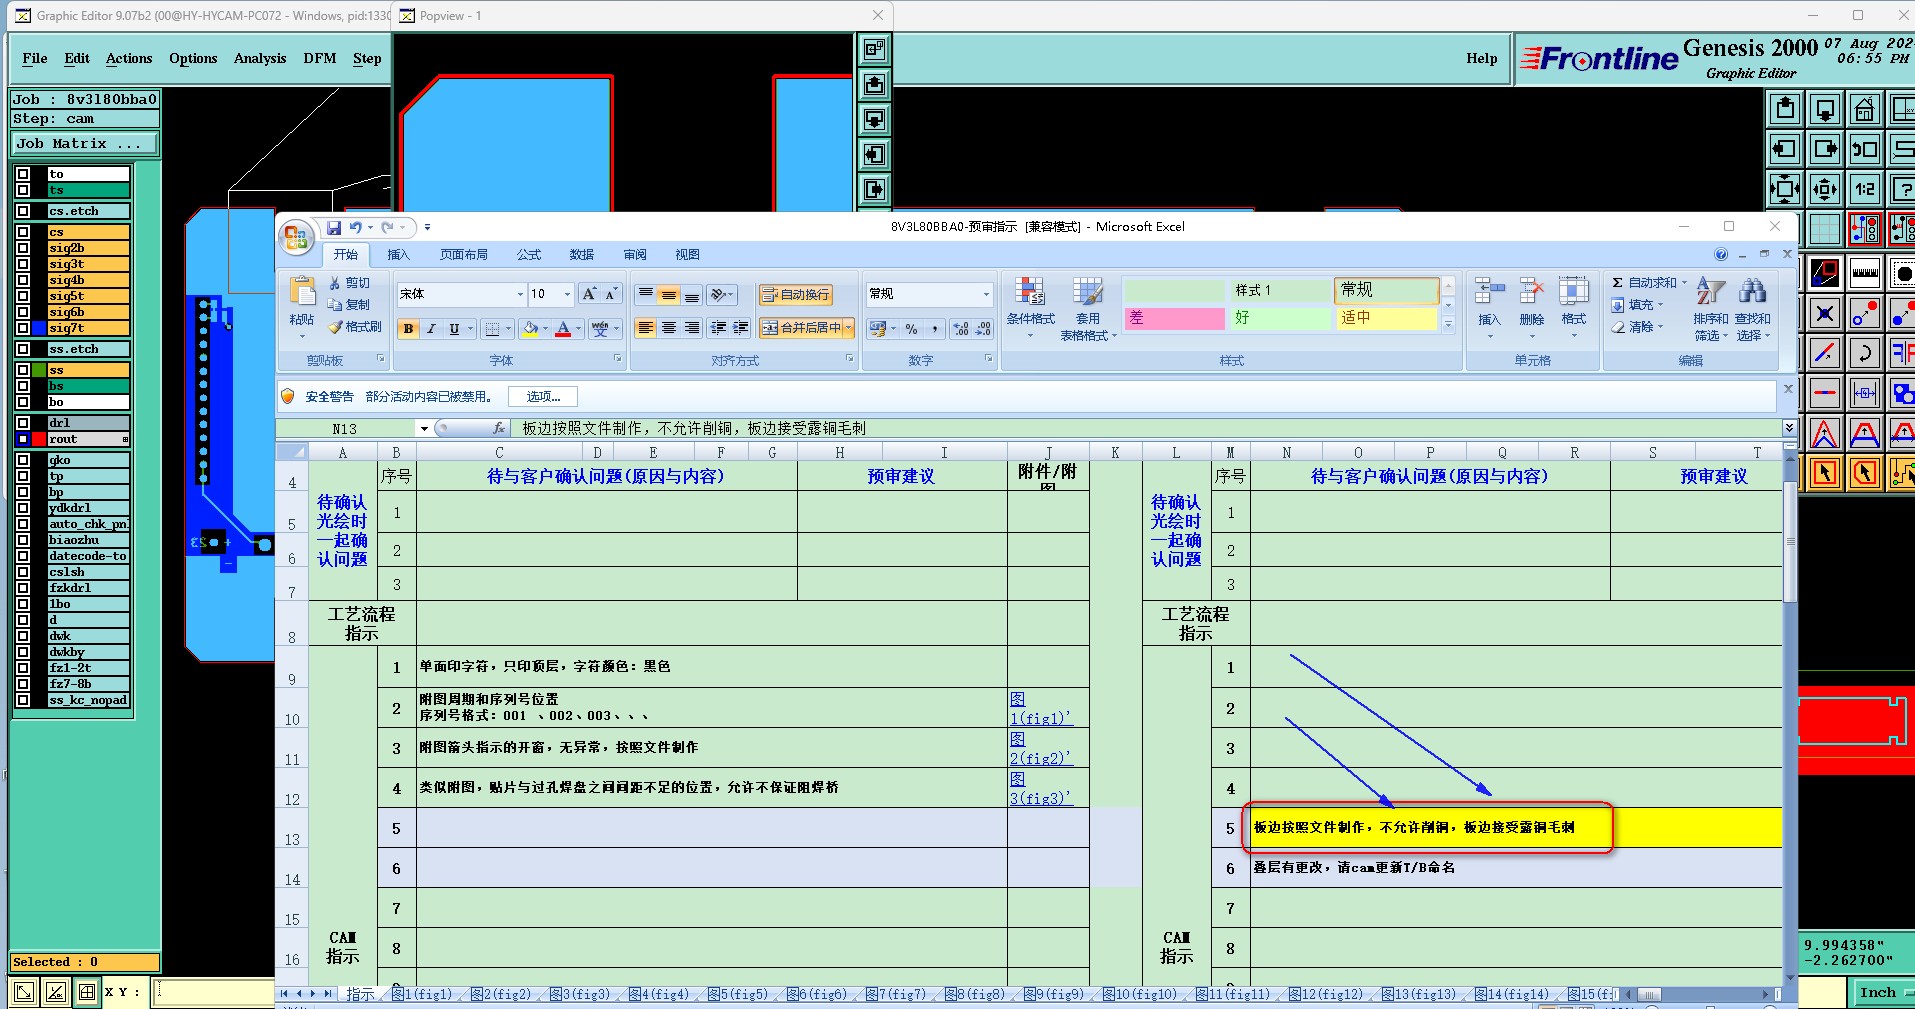
Task: Click the fx insert function icon
Action: tap(499, 428)
